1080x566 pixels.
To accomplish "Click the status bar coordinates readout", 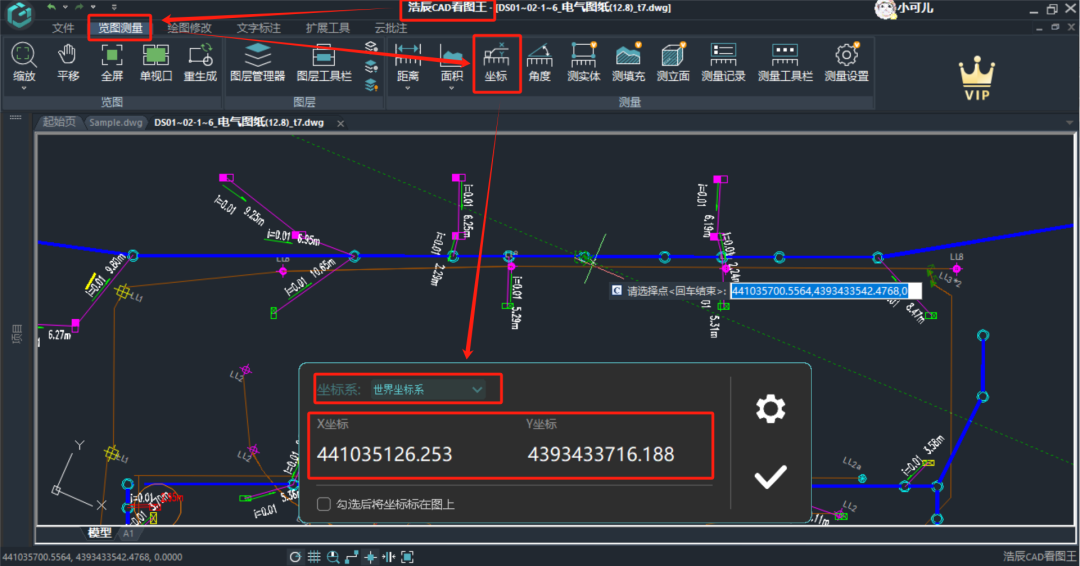I will (x=92, y=557).
